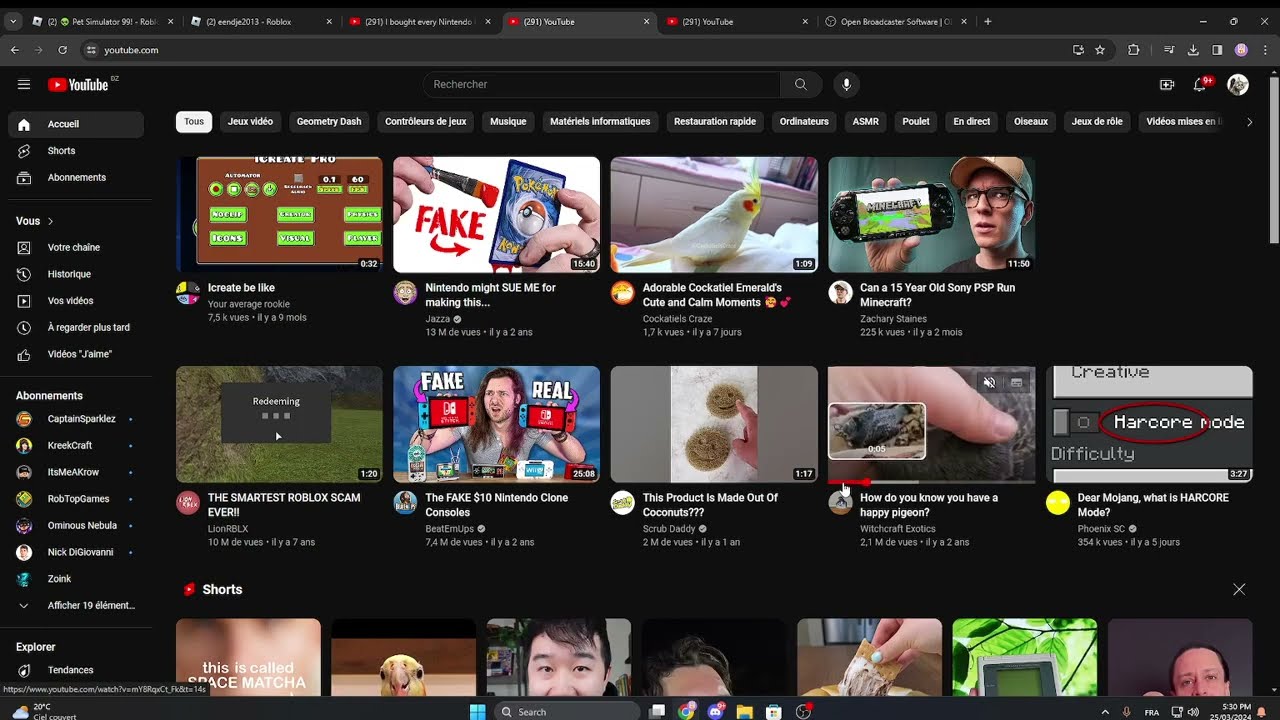Go to Accueil in sidebar
This screenshot has width=1280, height=720.
[76, 124]
